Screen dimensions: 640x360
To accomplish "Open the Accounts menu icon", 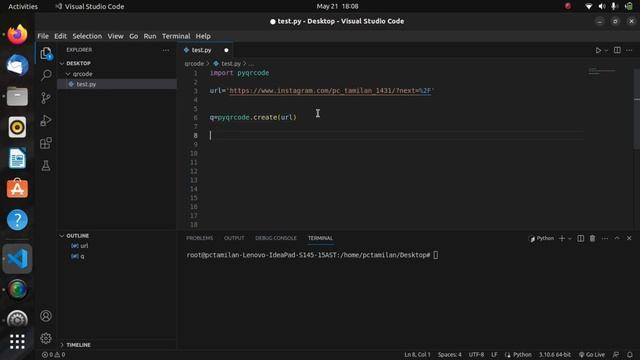I will (x=46, y=316).
